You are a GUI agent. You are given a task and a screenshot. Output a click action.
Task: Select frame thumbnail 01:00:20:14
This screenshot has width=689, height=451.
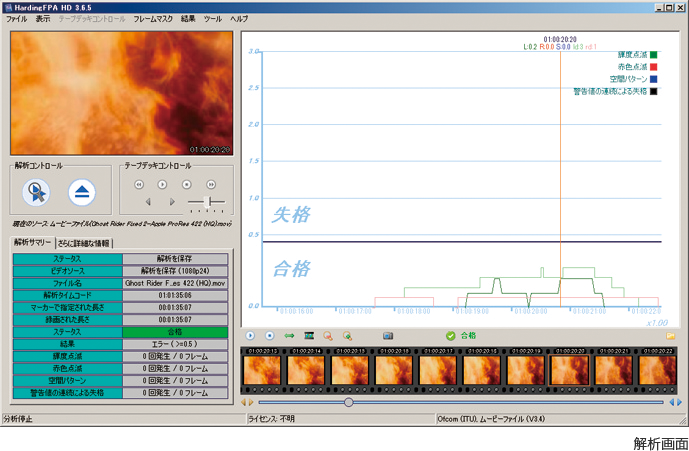[306, 371]
